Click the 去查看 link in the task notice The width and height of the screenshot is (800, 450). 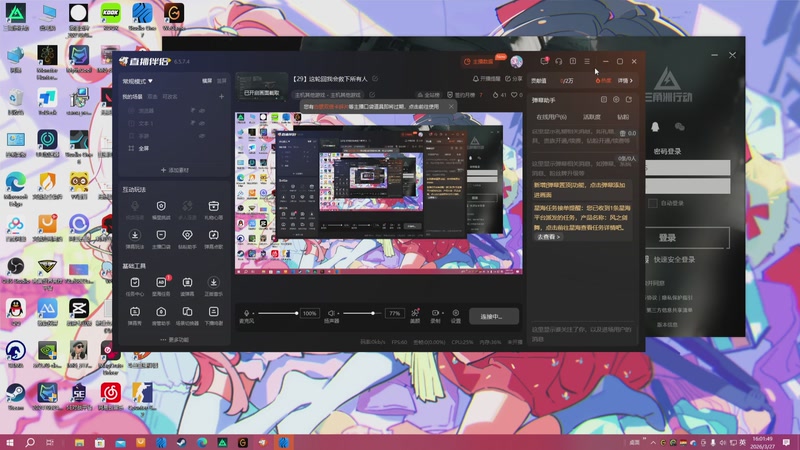click(x=548, y=237)
